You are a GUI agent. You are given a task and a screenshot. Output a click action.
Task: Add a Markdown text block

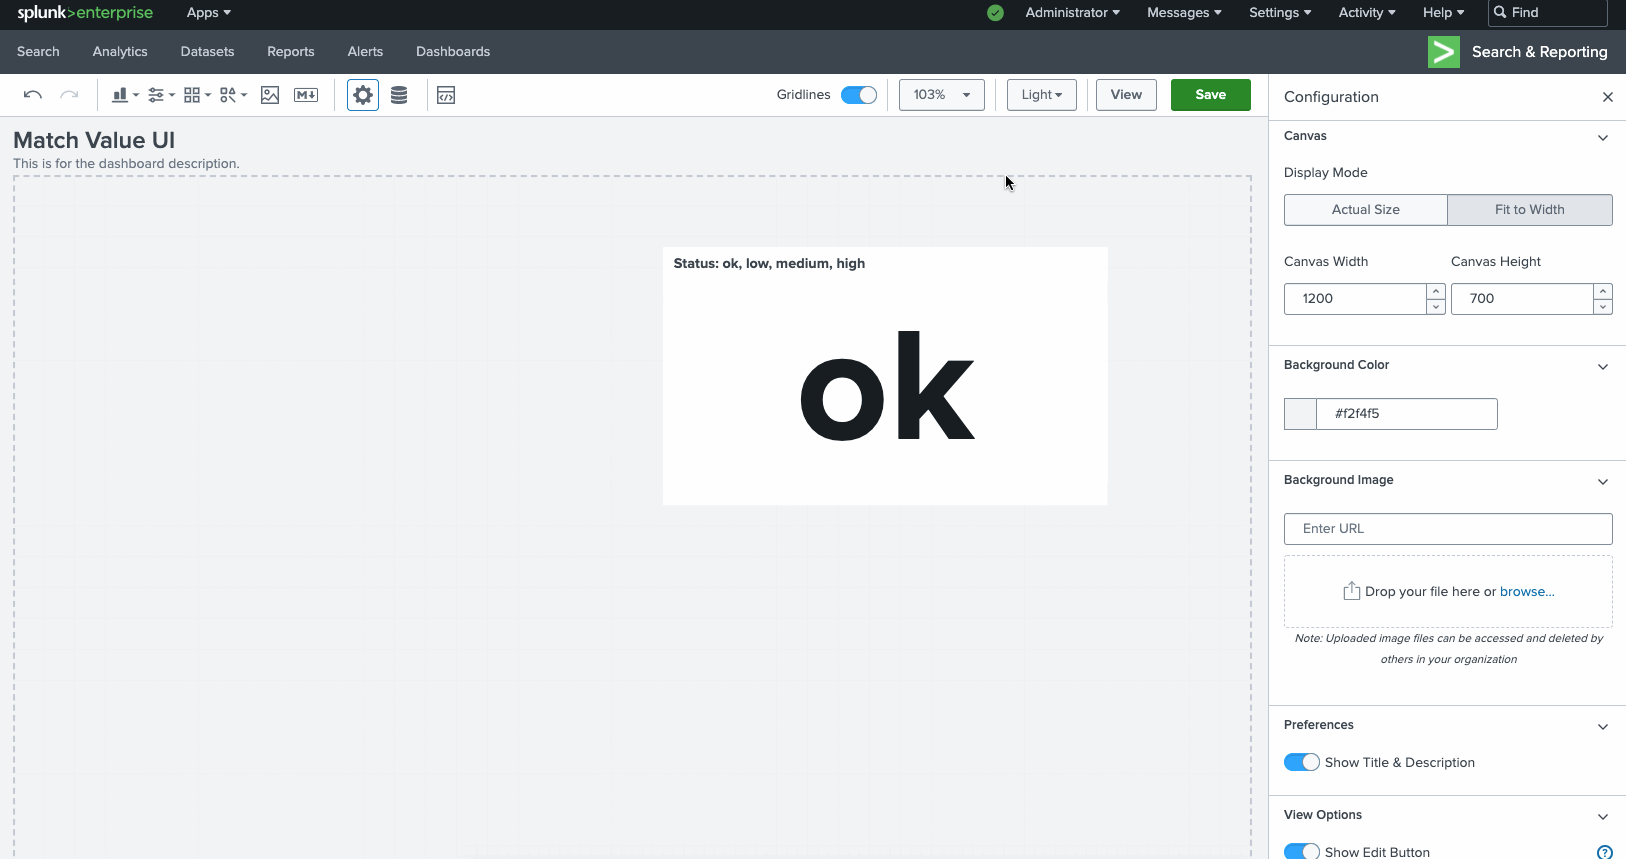306,95
